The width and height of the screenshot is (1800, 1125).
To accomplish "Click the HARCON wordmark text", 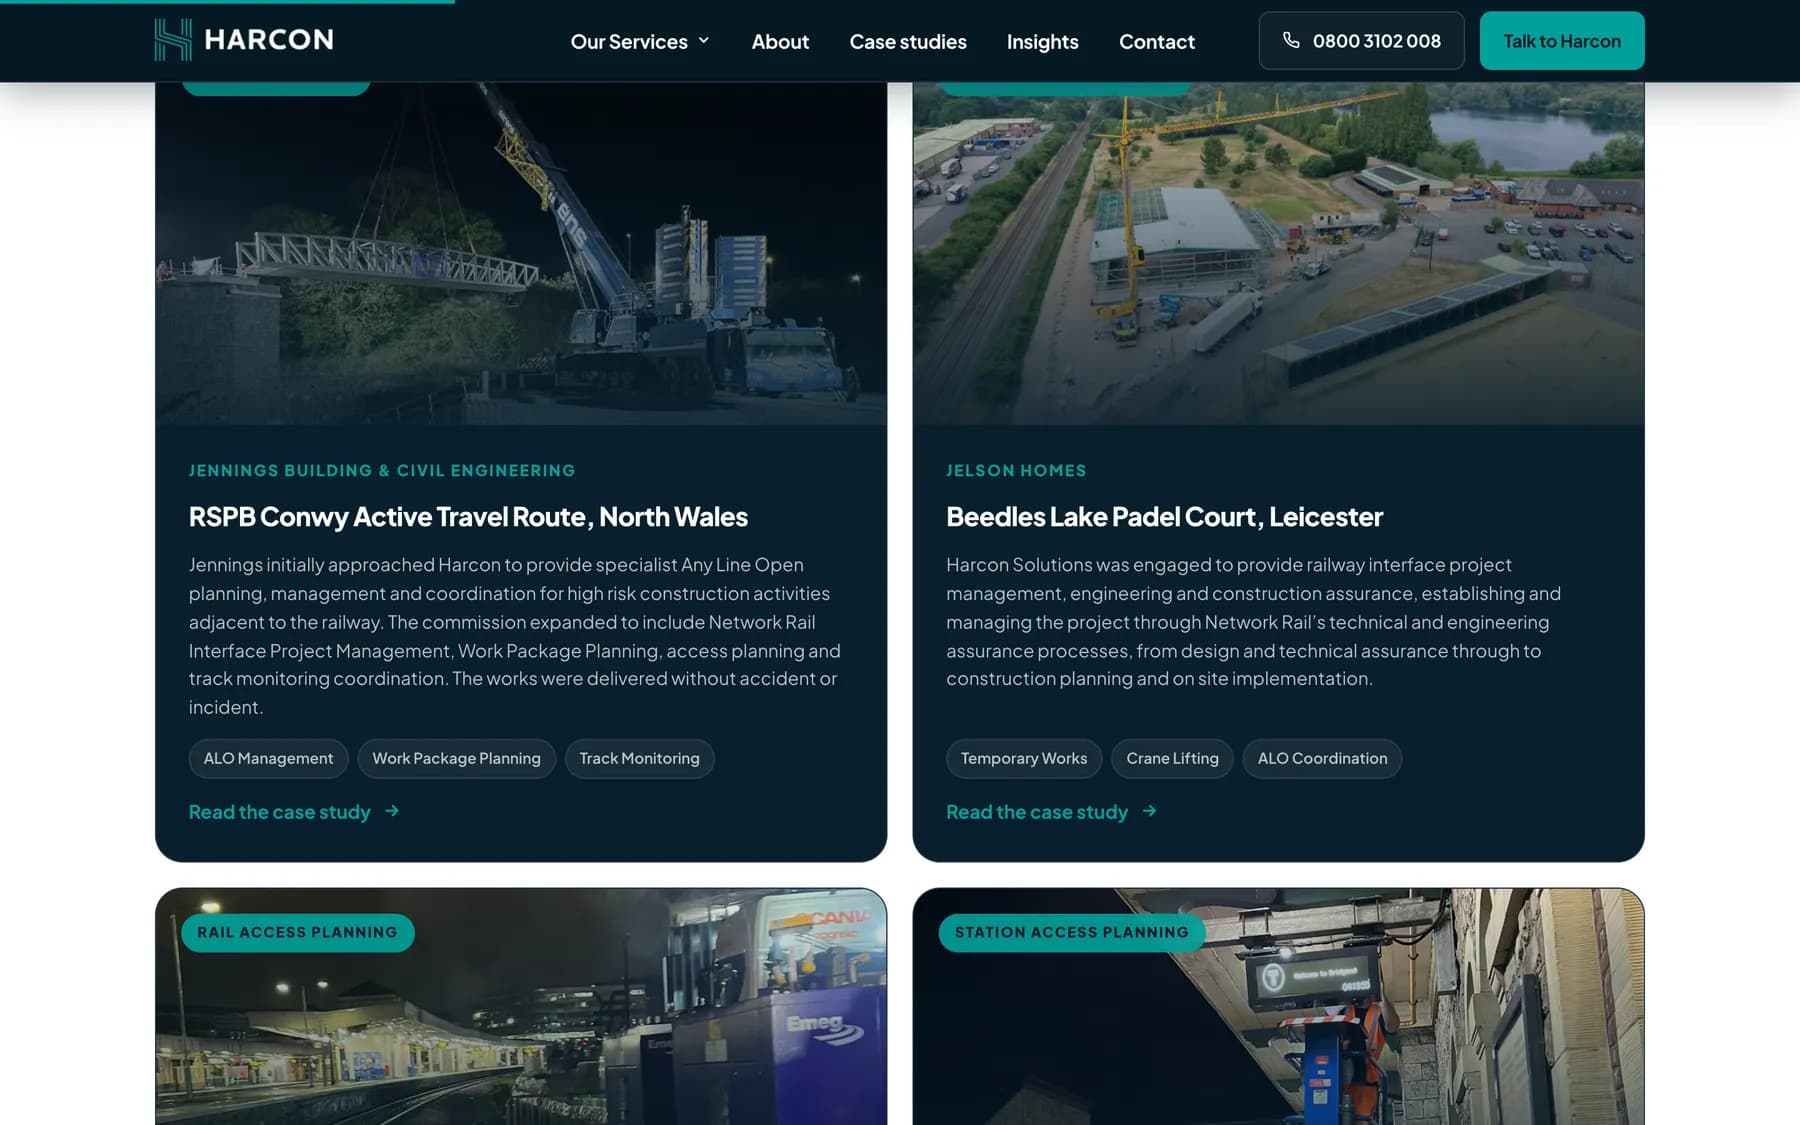I will (x=269, y=40).
